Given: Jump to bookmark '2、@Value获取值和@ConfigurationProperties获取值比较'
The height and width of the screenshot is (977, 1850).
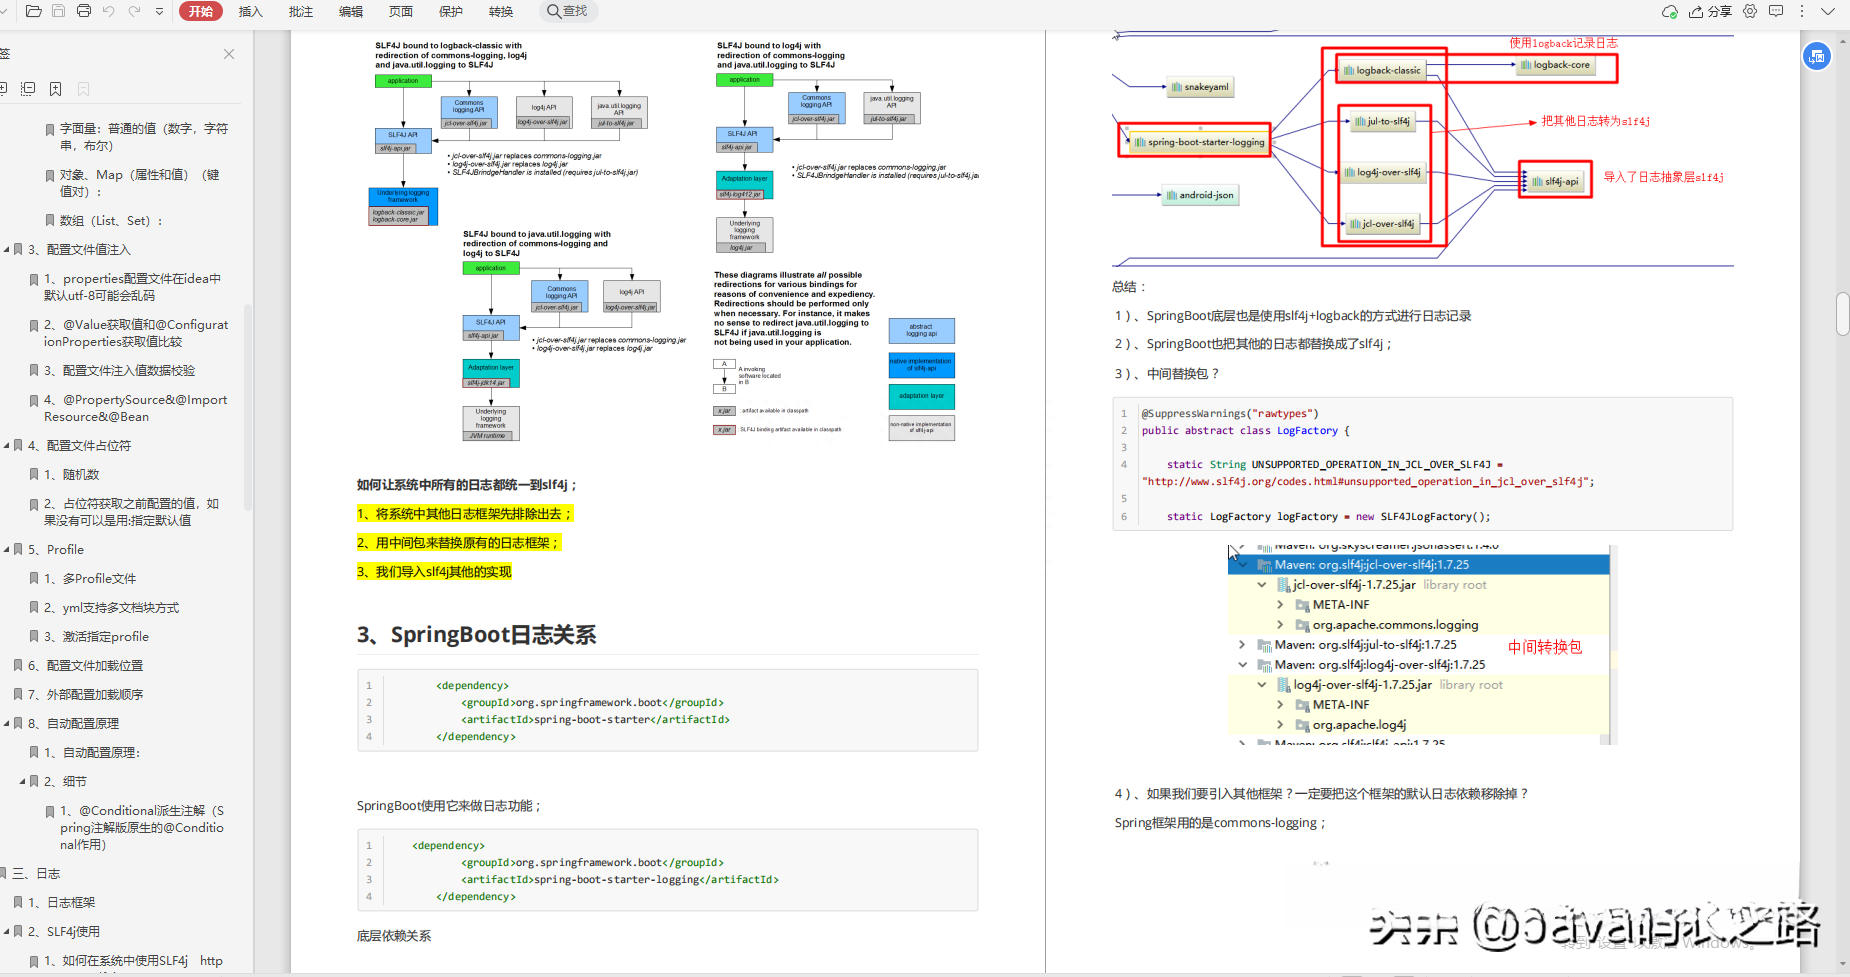Looking at the screenshot, I should (x=136, y=333).
